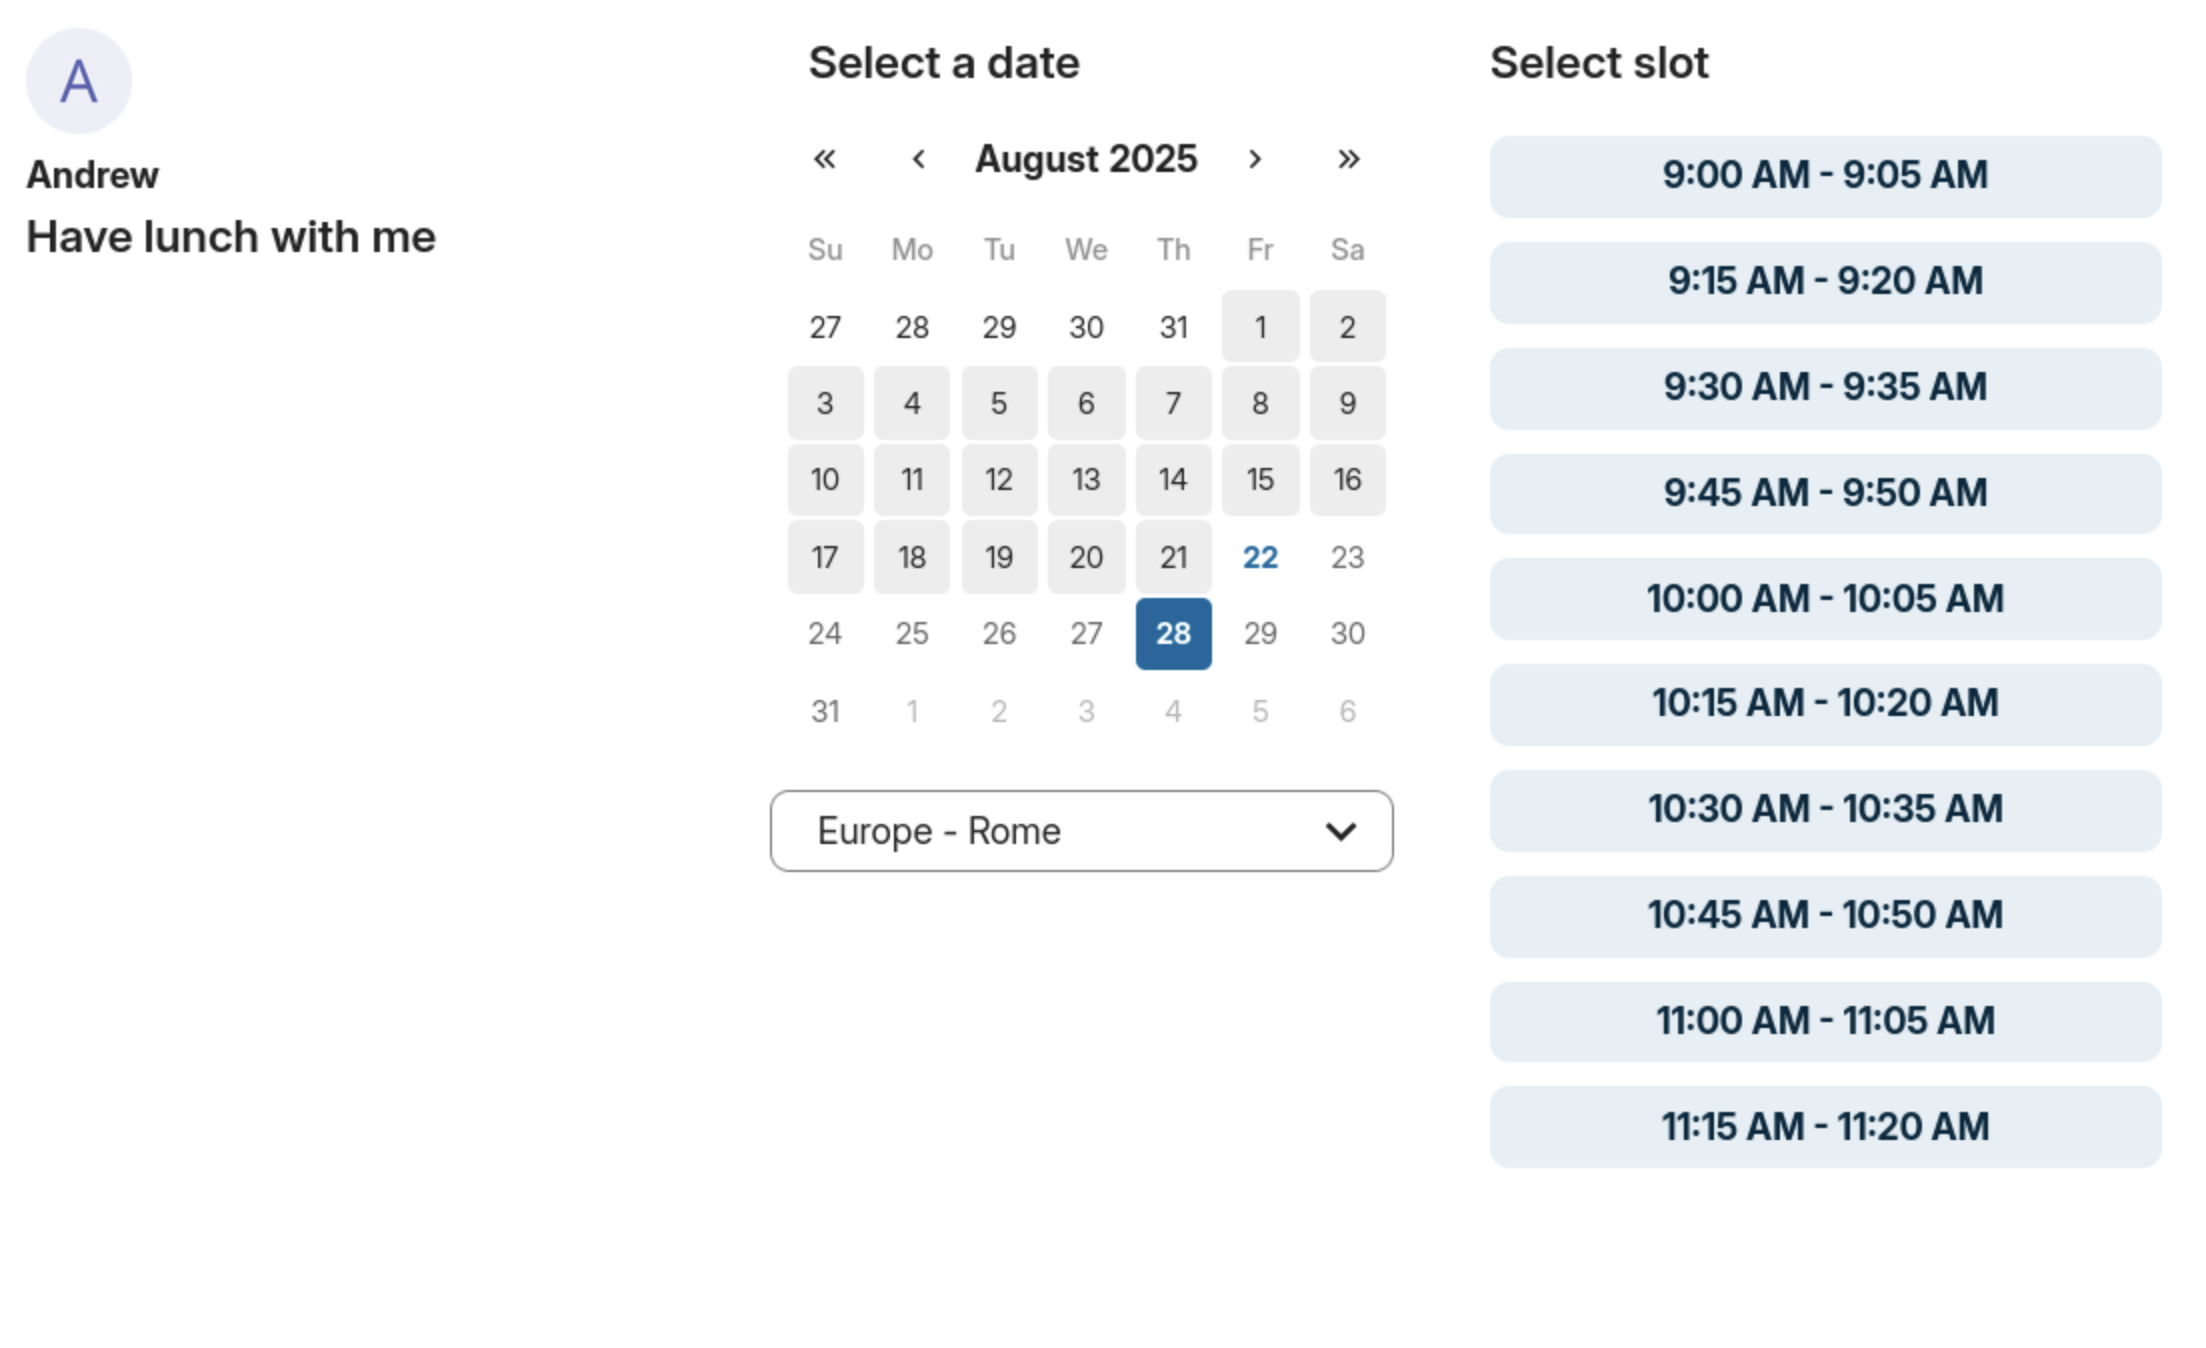Jump forward one year with double-right arrow

1347,159
